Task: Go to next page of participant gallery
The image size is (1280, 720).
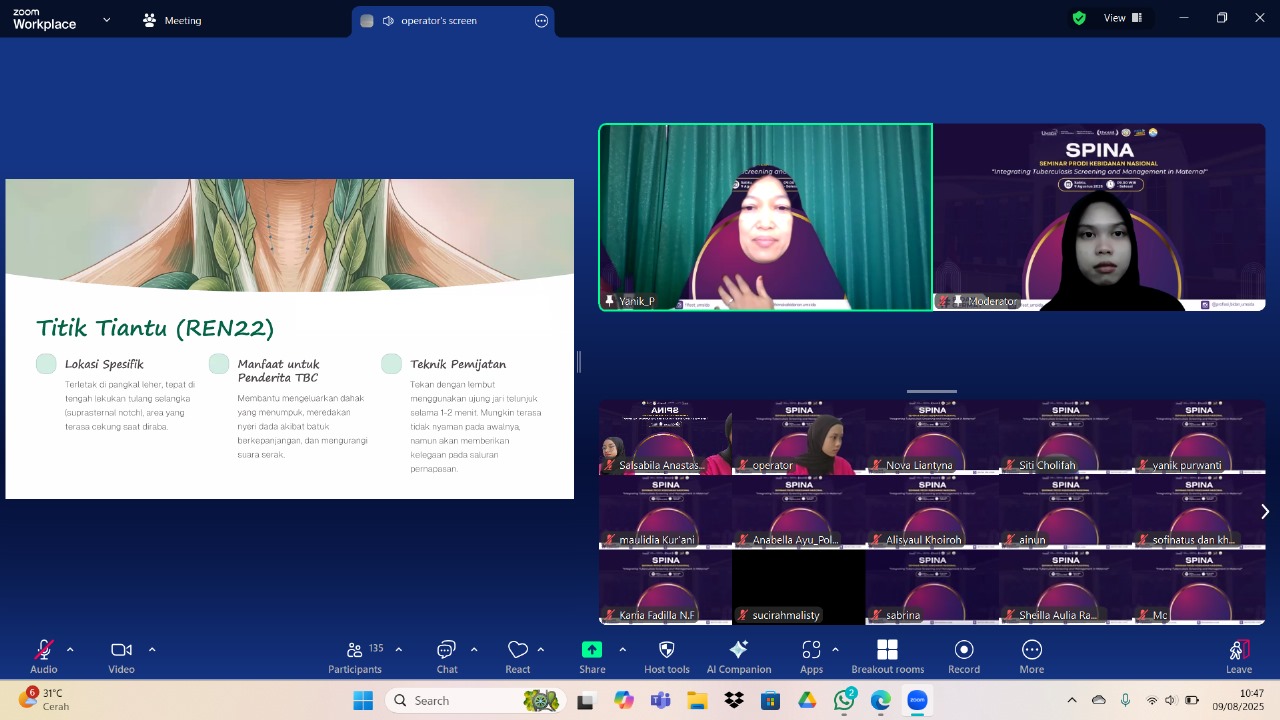Action: click(x=1265, y=511)
